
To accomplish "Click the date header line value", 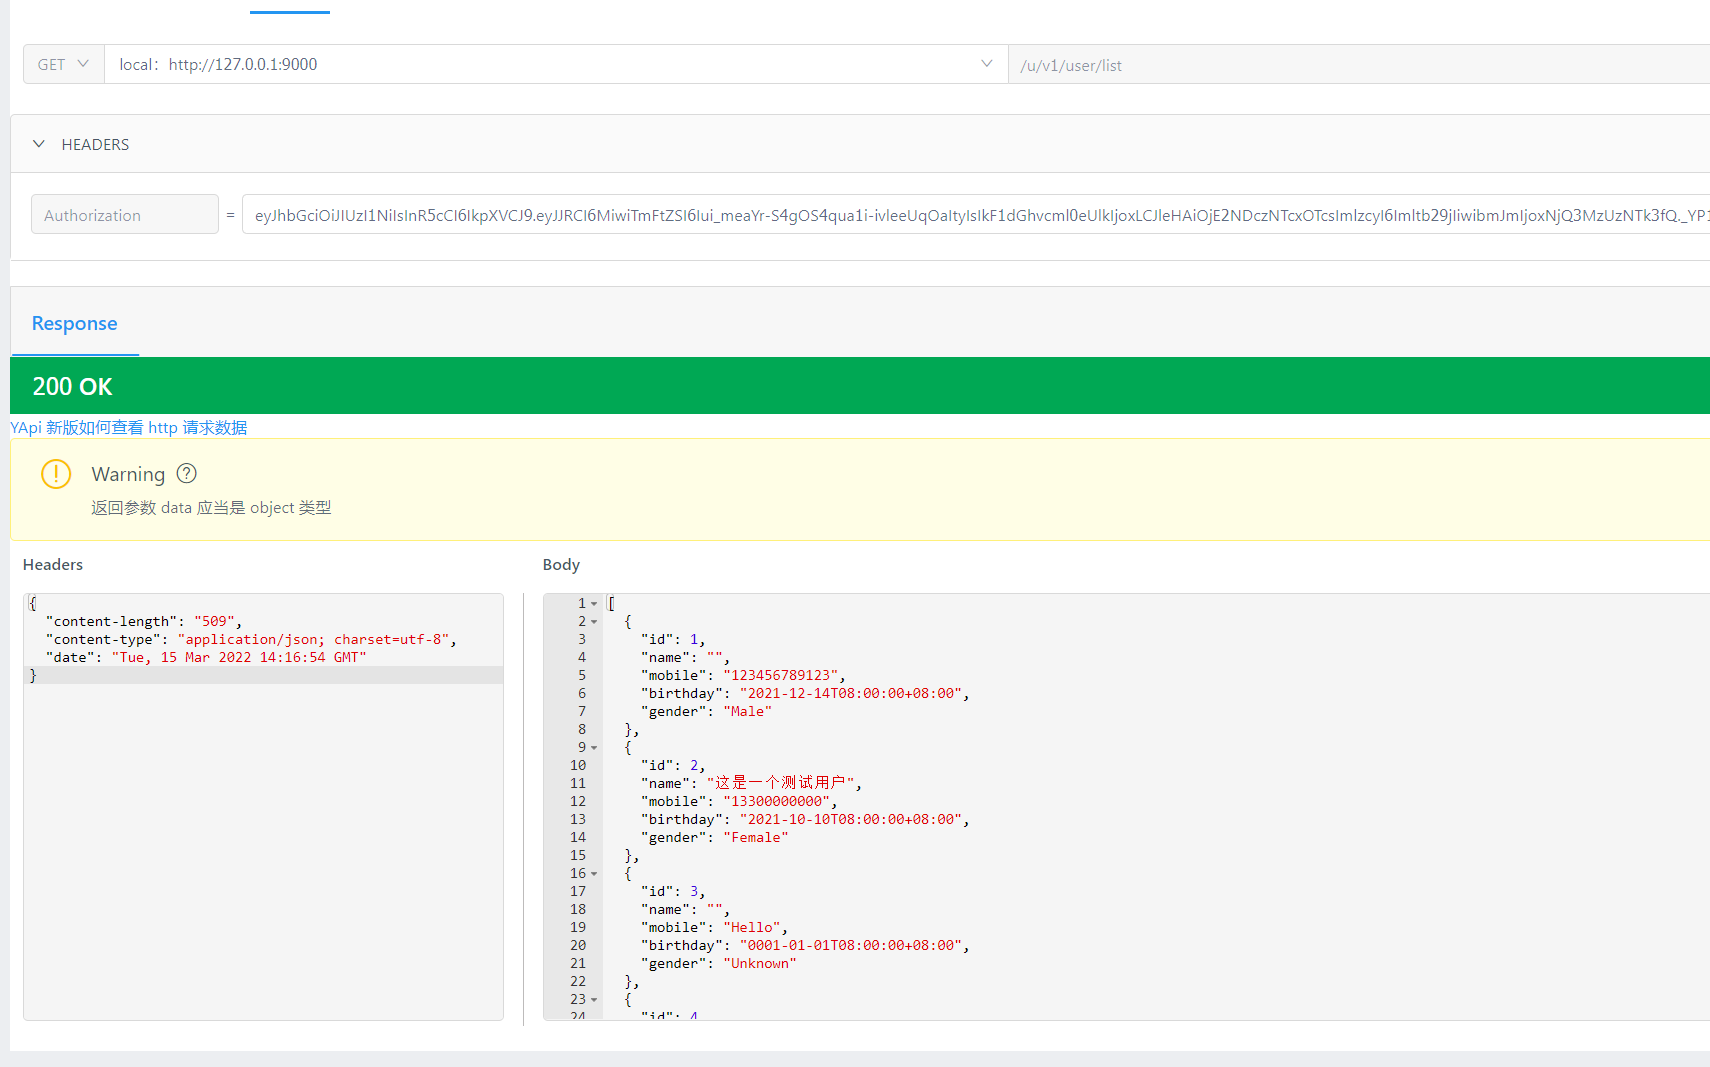I will [x=239, y=657].
